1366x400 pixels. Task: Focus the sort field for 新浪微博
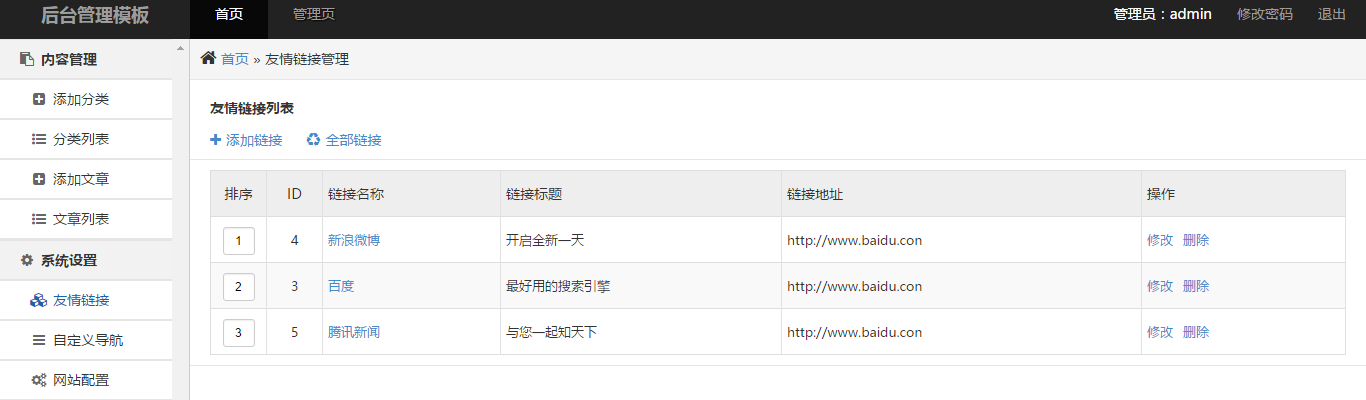(238, 241)
